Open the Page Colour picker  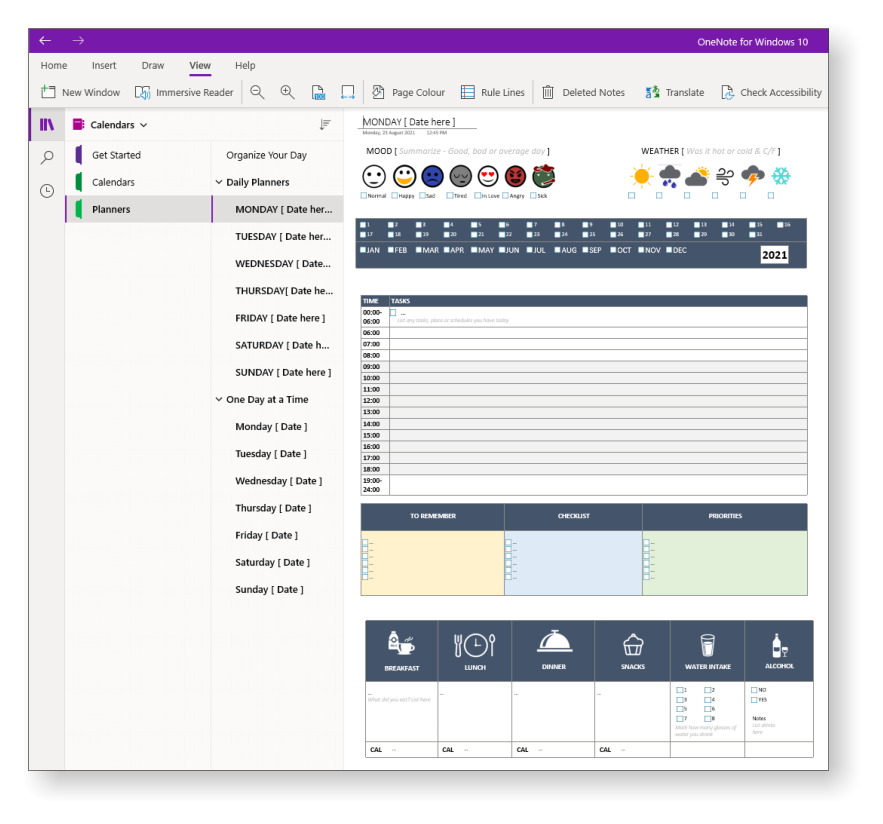tap(408, 92)
